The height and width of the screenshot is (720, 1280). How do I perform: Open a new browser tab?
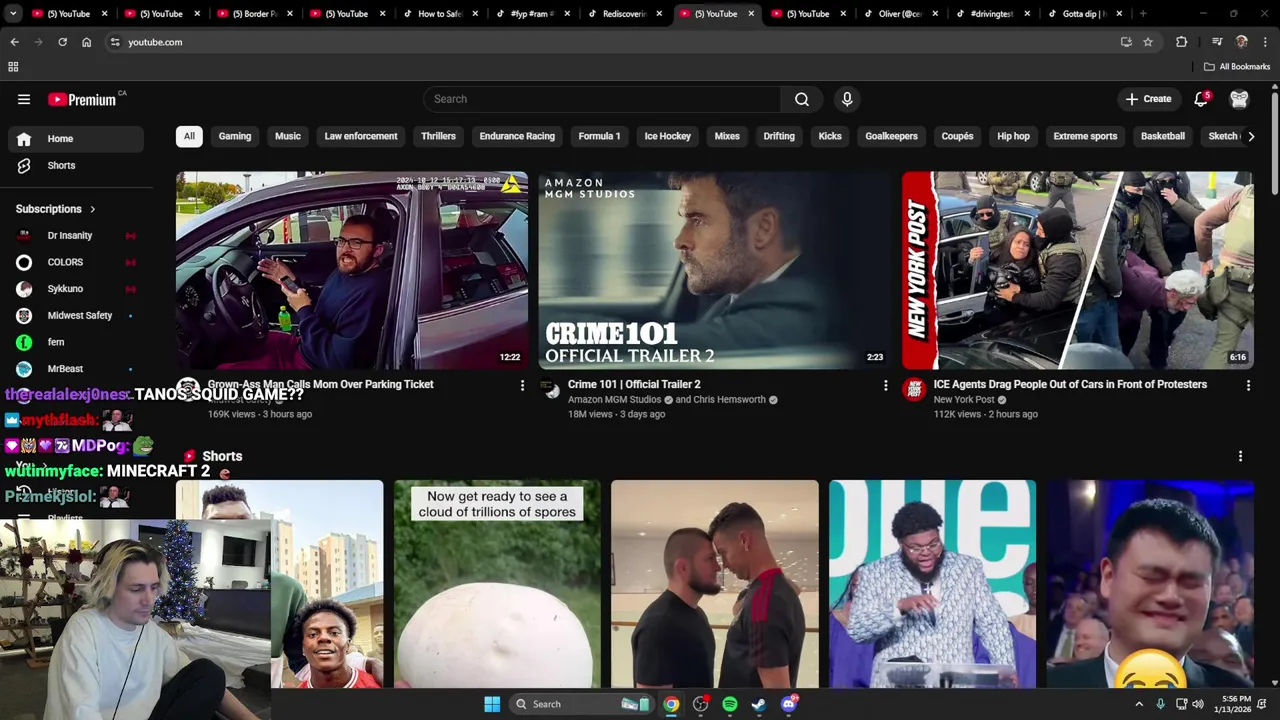(x=1142, y=14)
